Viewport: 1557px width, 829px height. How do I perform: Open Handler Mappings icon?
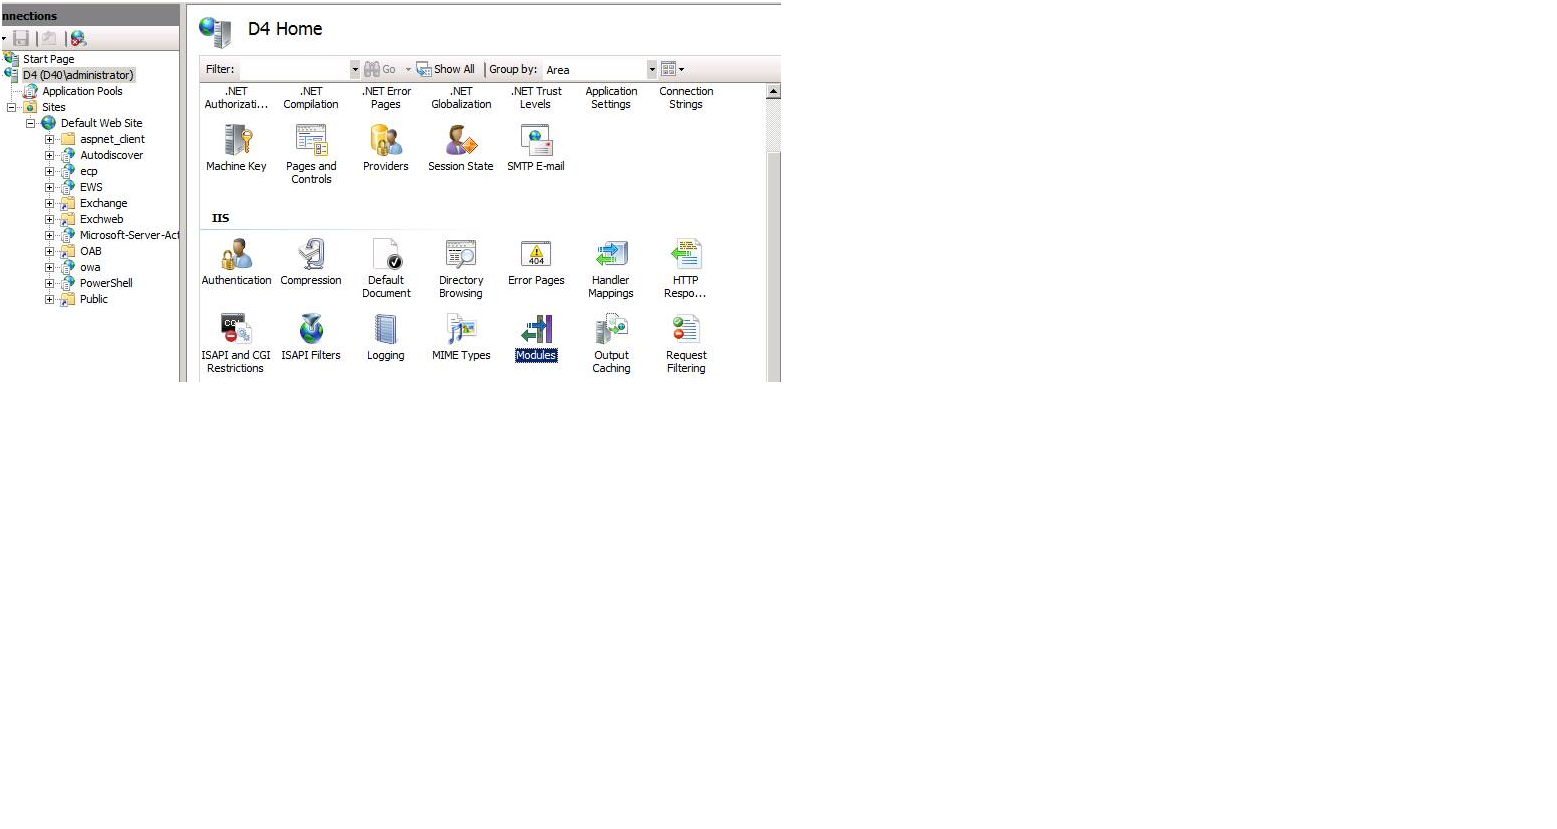[x=611, y=255]
